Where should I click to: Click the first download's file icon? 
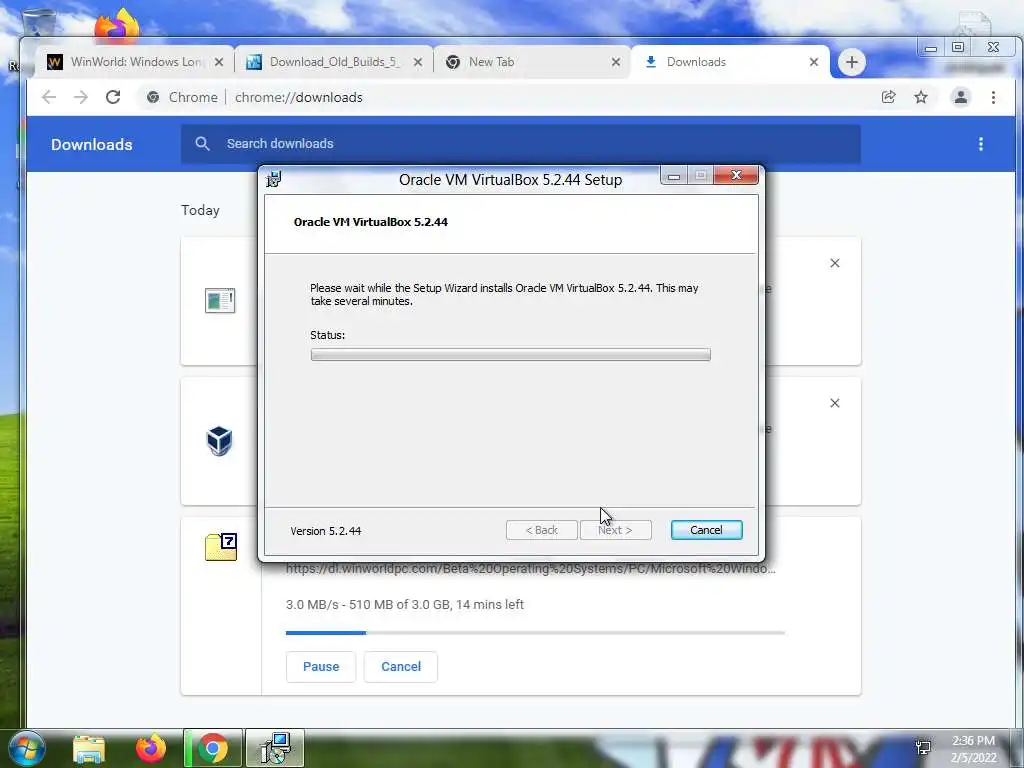point(220,300)
